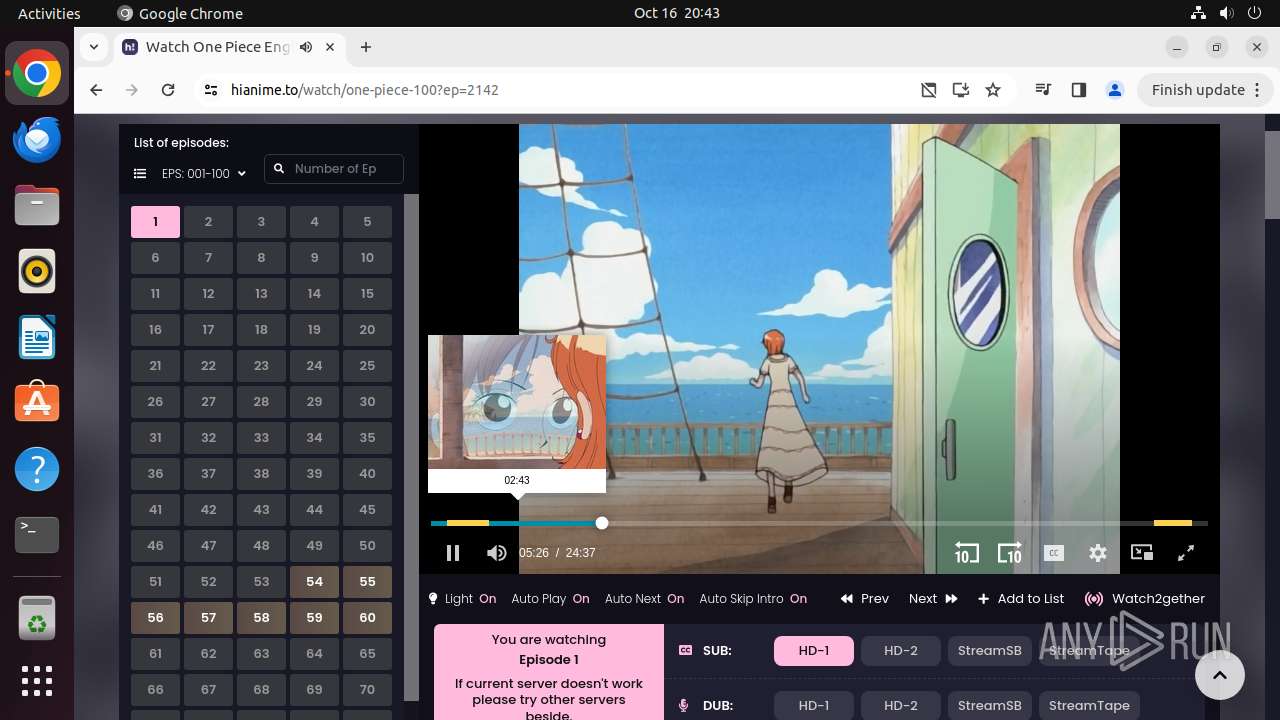Open LibreOffice Writer from the dock

pyautogui.click(x=37, y=337)
